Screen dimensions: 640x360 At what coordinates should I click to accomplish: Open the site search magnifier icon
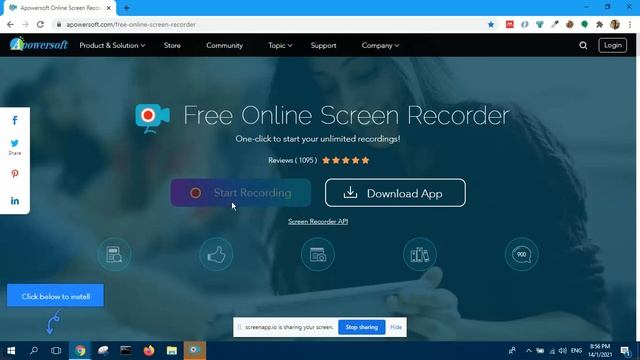coord(583,45)
